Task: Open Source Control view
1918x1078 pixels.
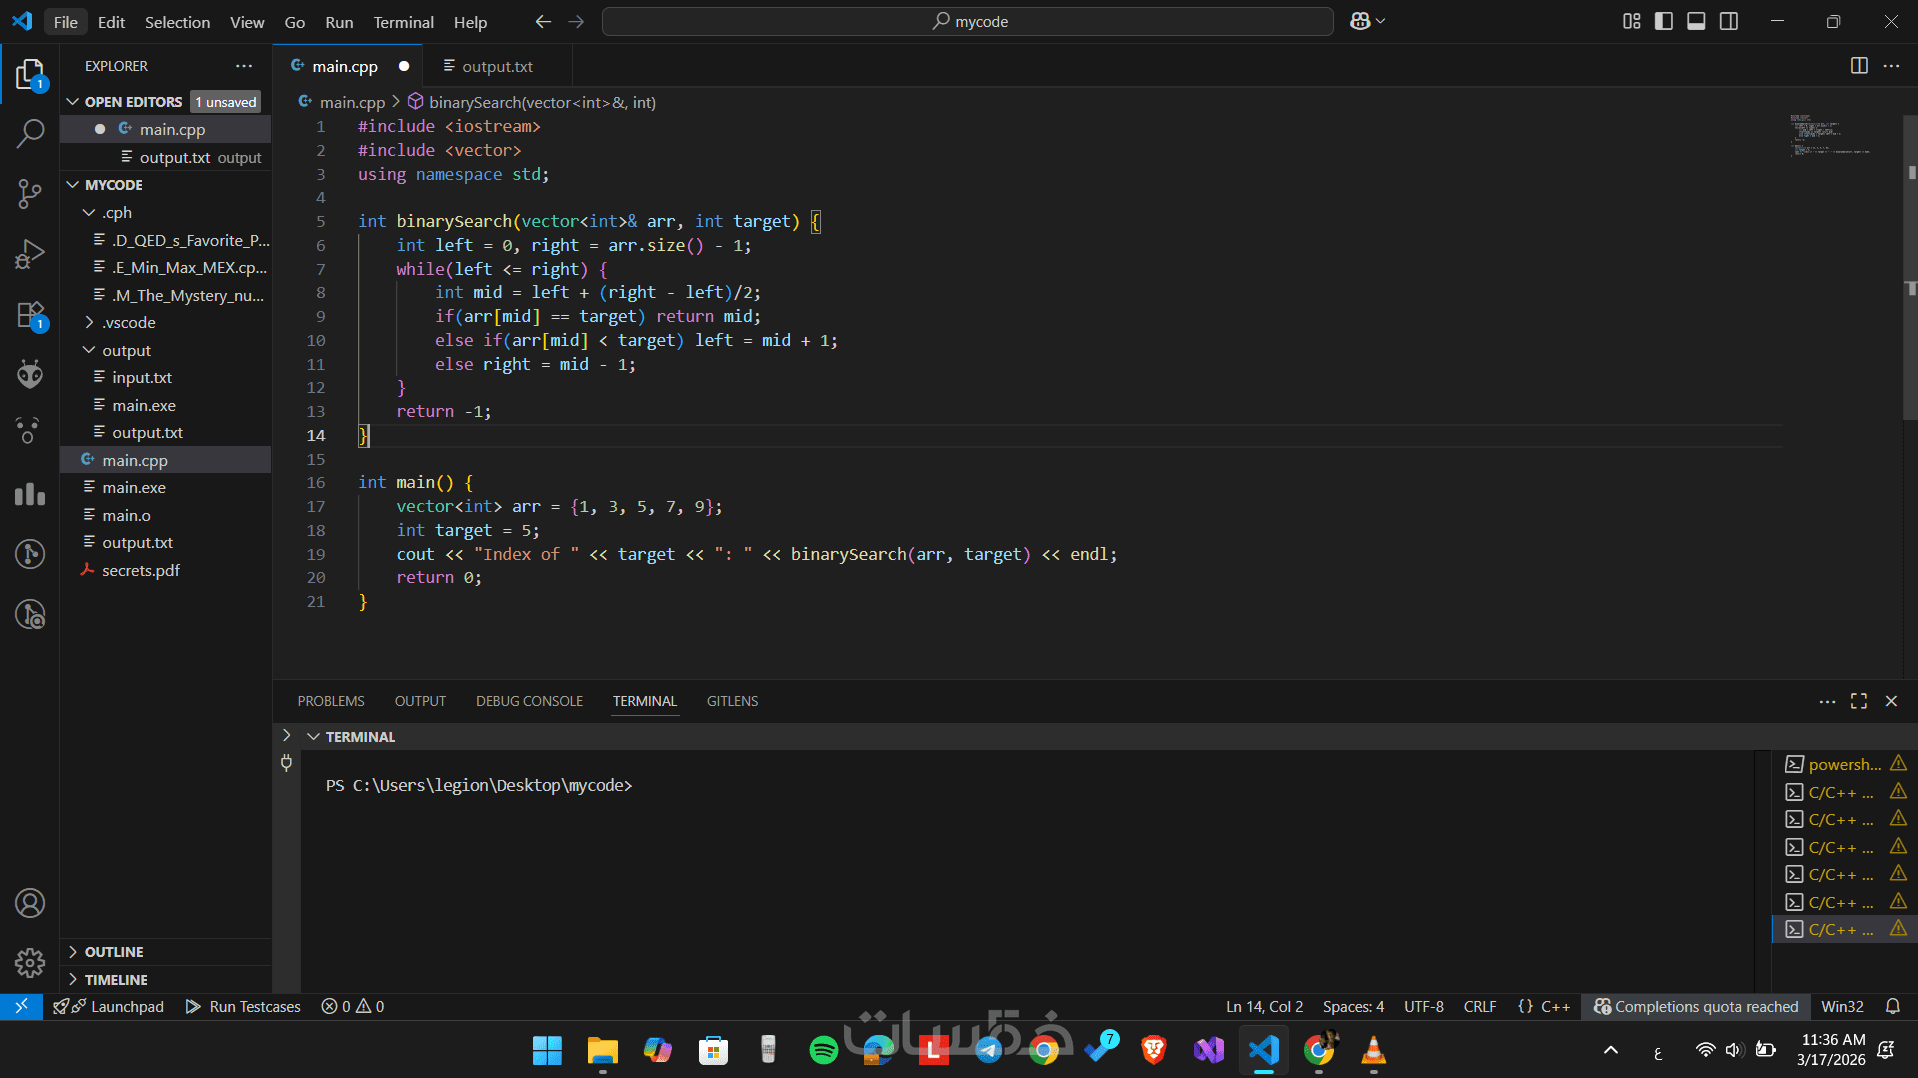Action: pyautogui.click(x=30, y=194)
